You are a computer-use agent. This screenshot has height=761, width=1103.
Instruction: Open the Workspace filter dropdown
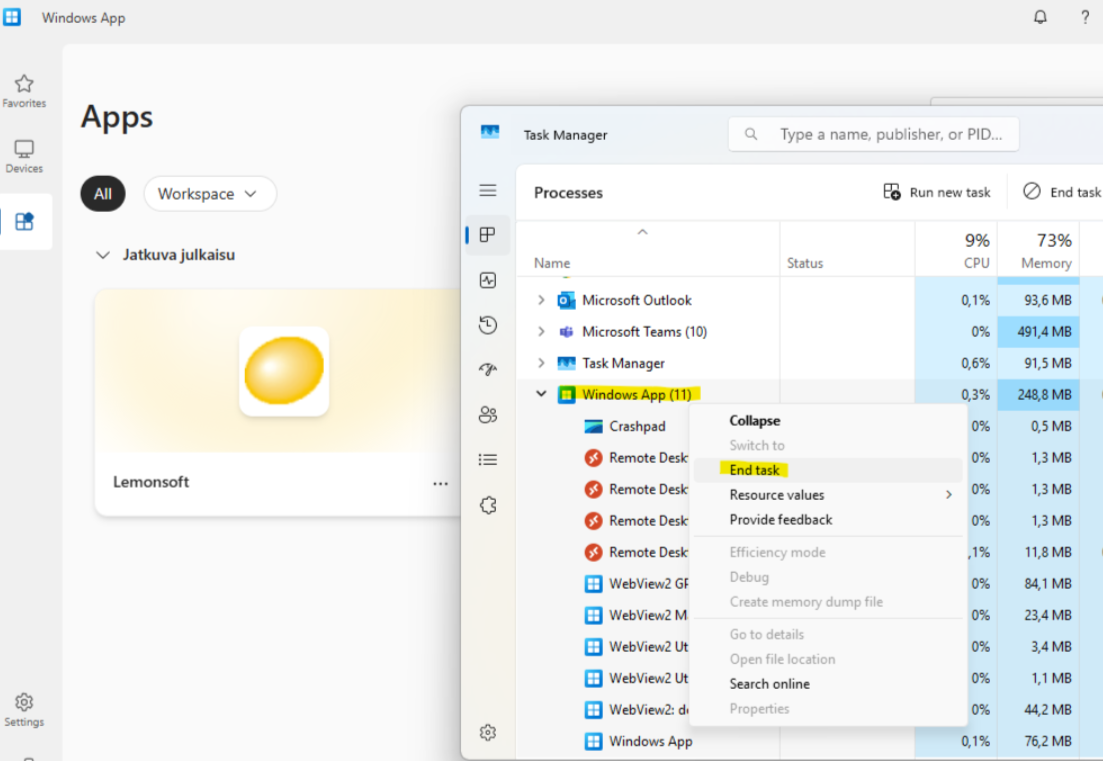pyautogui.click(x=209, y=194)
